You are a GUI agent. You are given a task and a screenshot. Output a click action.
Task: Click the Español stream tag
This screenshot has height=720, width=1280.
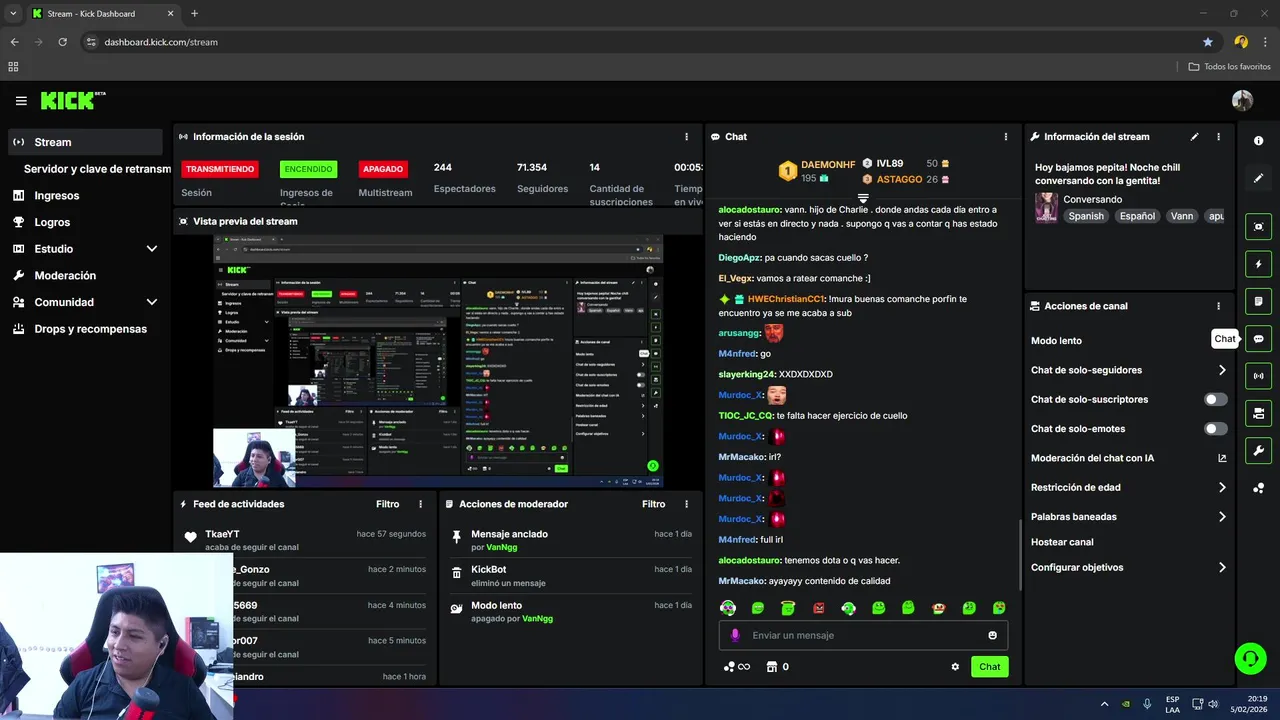tap(1137, 216)
